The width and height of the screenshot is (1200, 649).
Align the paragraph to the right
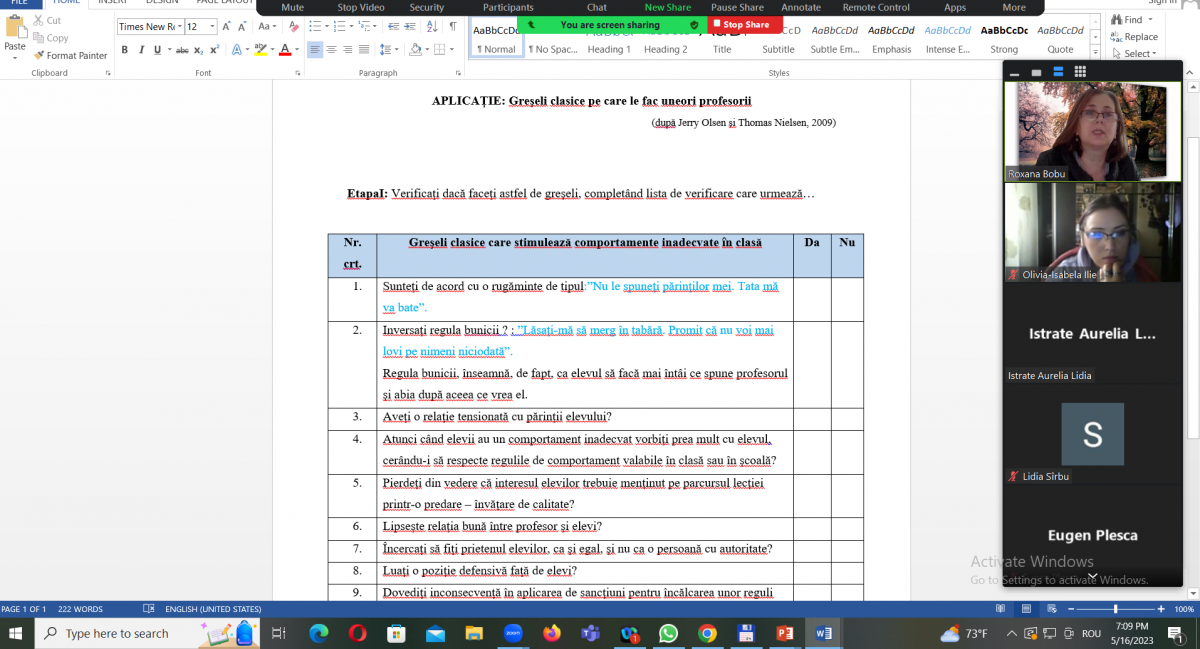pyautogui.click(x=347, y=50)
